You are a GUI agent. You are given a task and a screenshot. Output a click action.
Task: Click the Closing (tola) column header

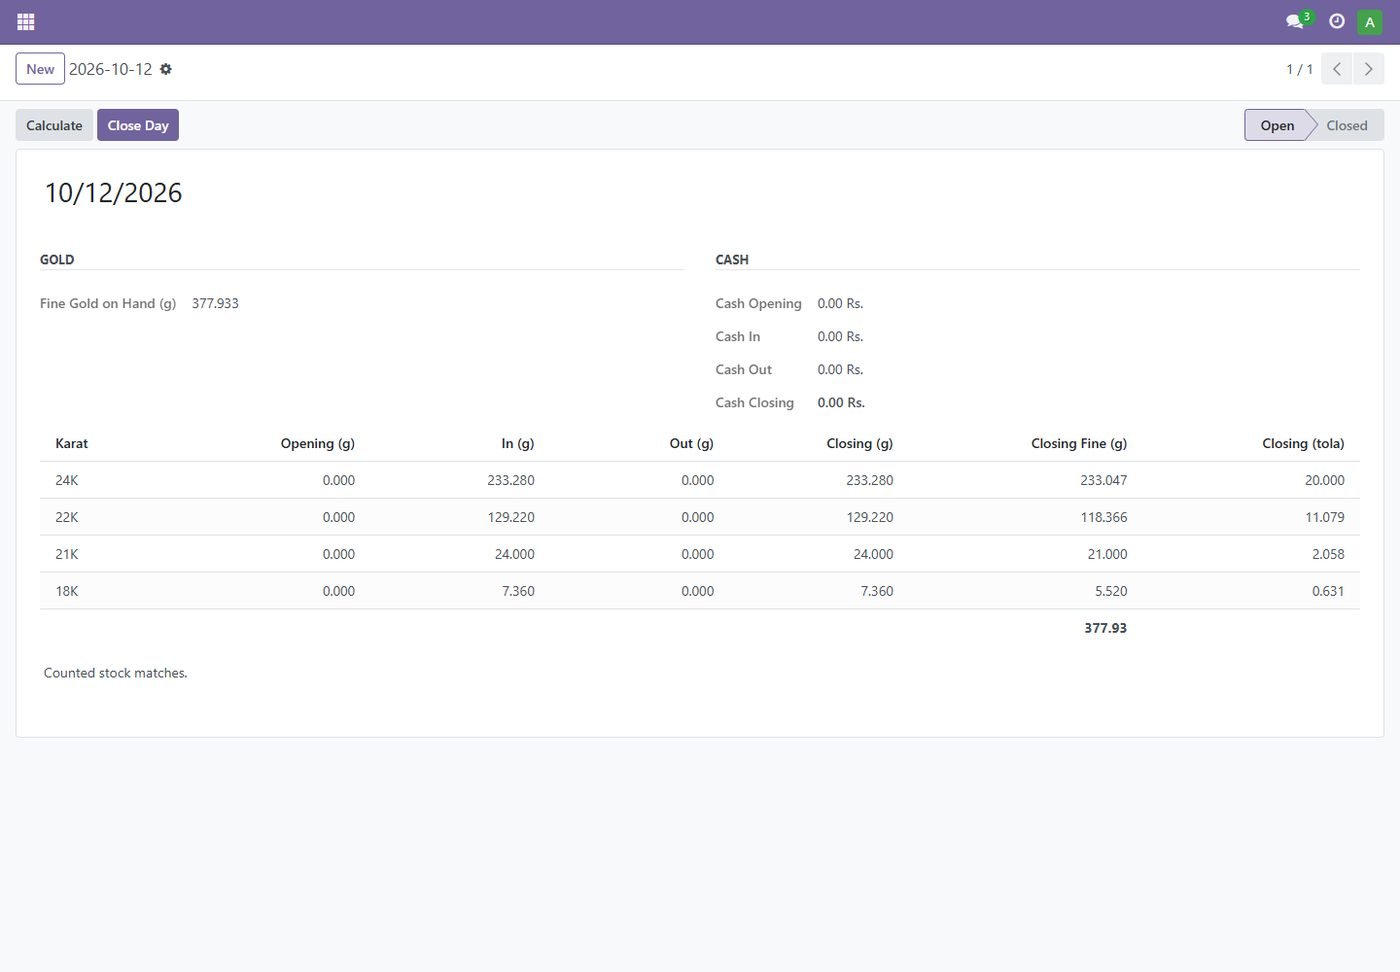pyautogui.click(x=1303, y=443)
